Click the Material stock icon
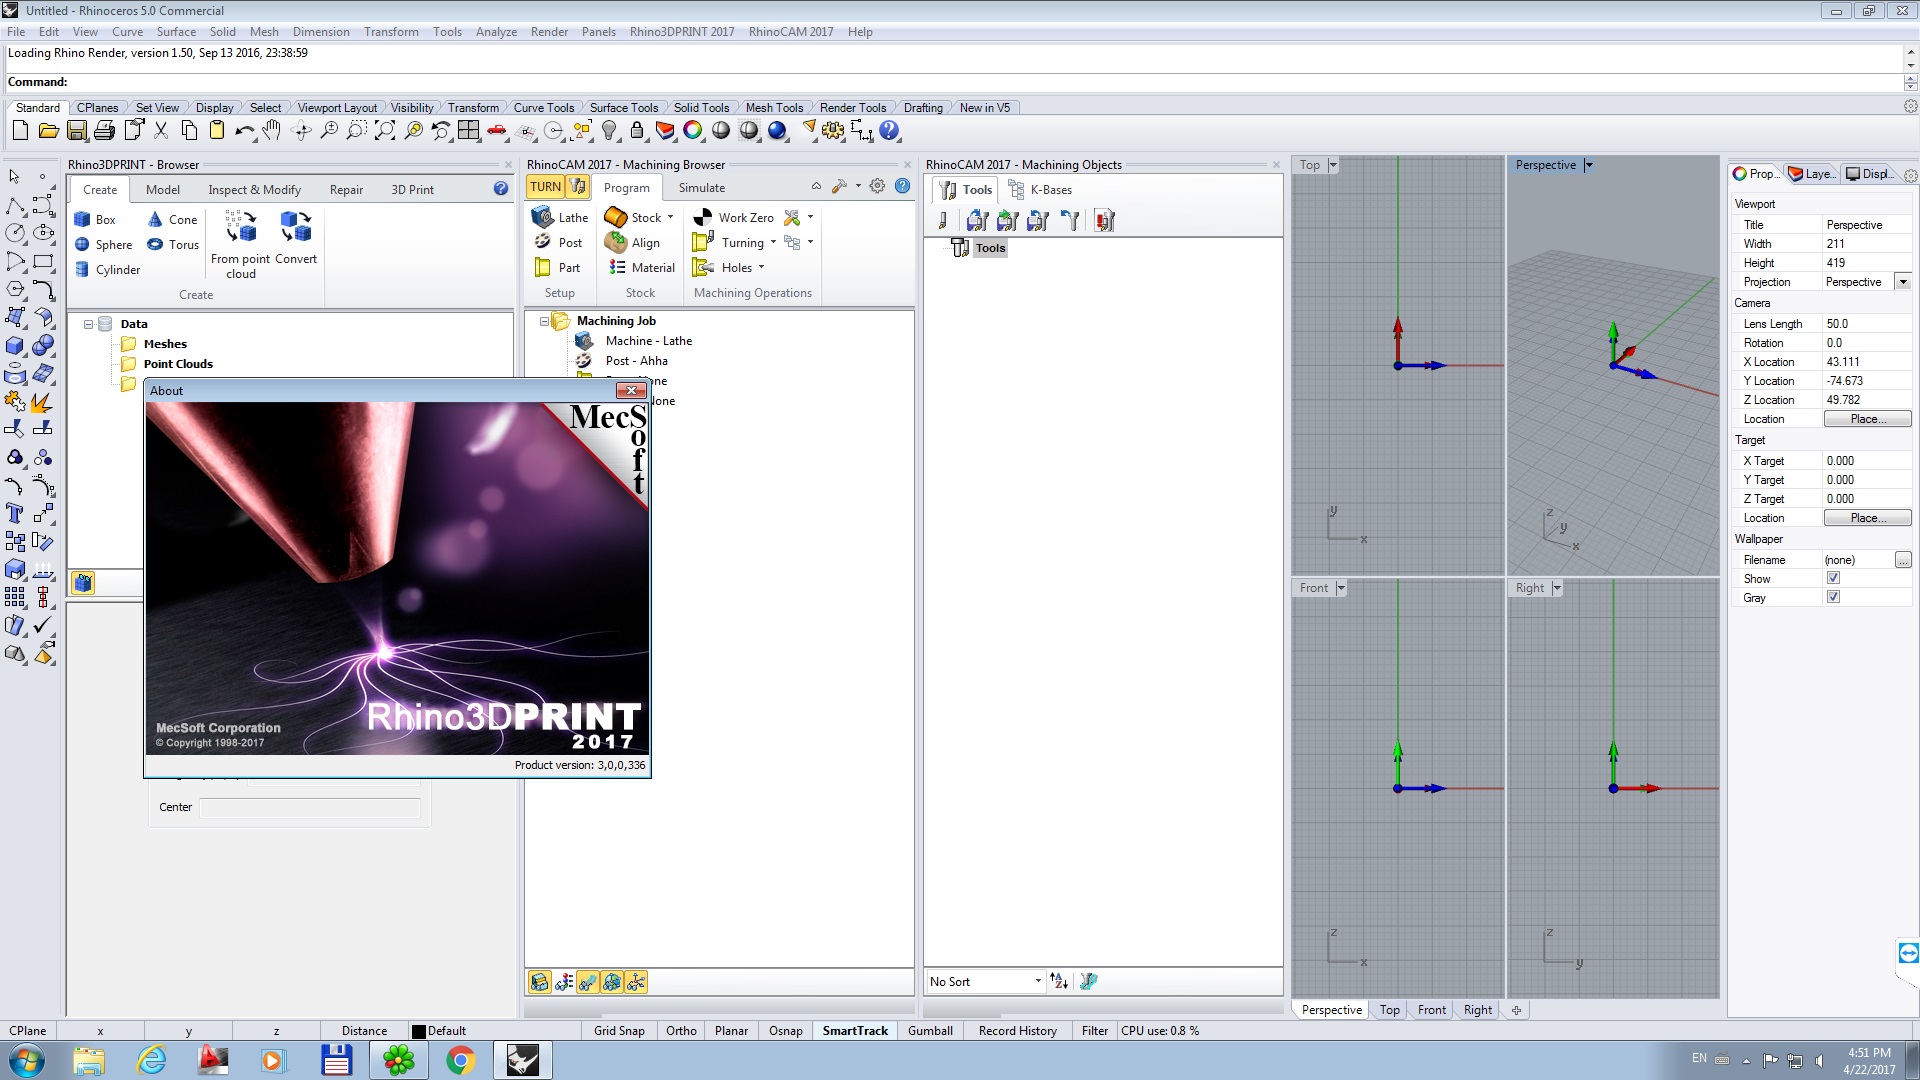The width and height of the screenshot is (1920, 1080). (642, 267)
